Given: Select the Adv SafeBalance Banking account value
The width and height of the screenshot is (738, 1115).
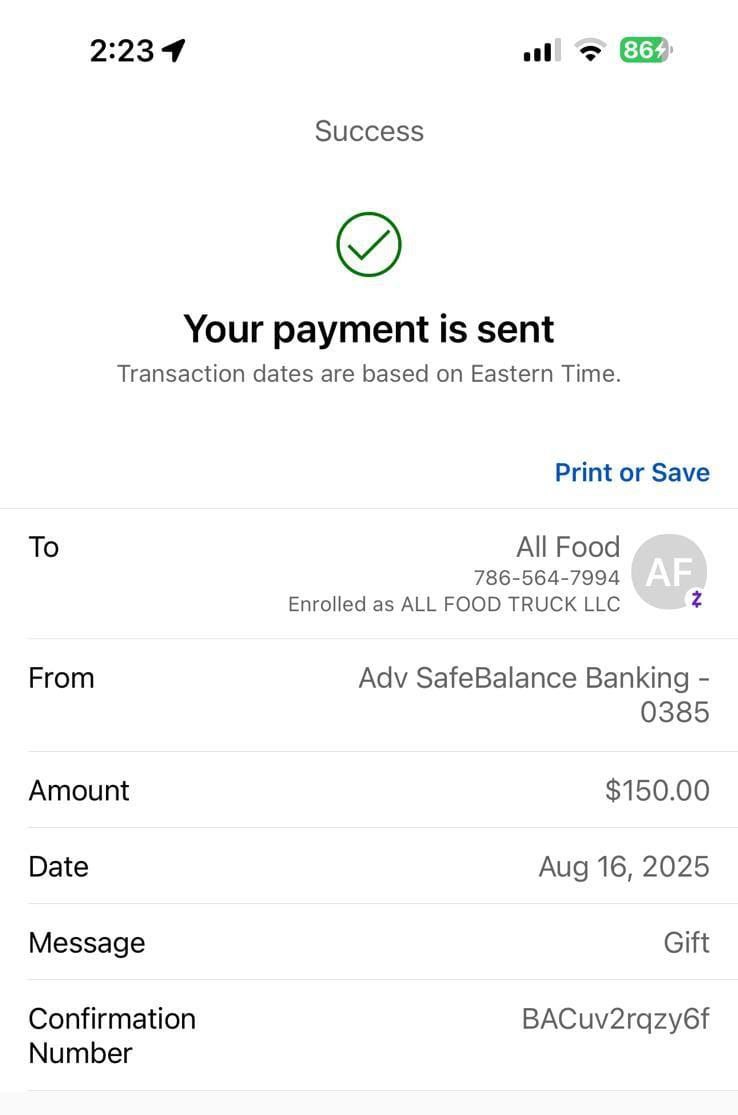Looking at the screenshot, I should pyautogui.click(x=535, y=694).
